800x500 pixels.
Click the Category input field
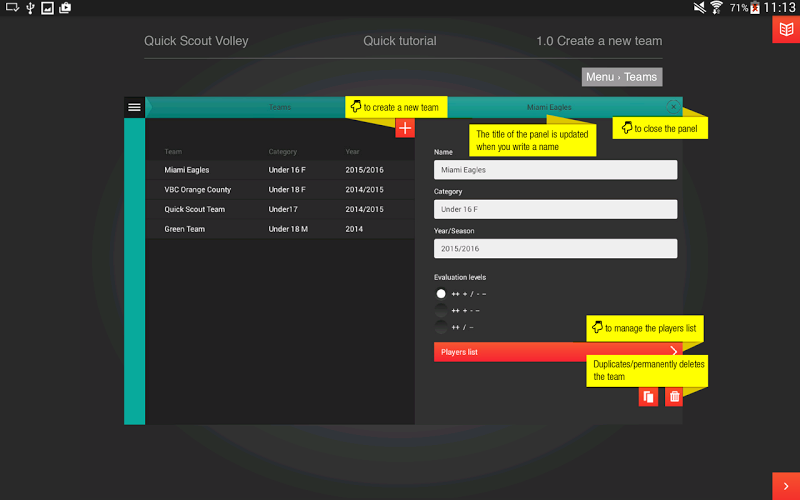click(556, 209)
